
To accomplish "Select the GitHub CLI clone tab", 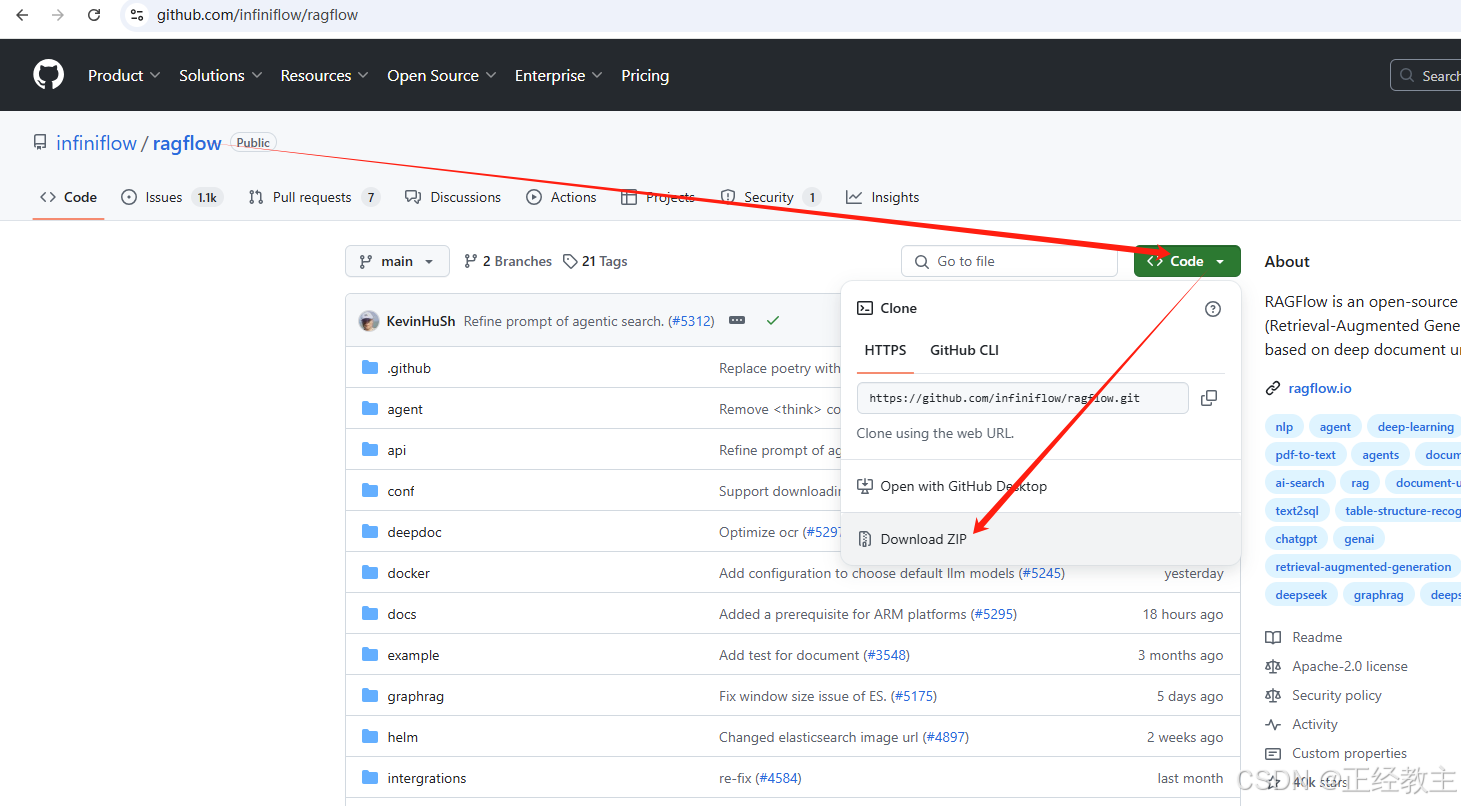I will pyautogui.click(x=964, y=350).
